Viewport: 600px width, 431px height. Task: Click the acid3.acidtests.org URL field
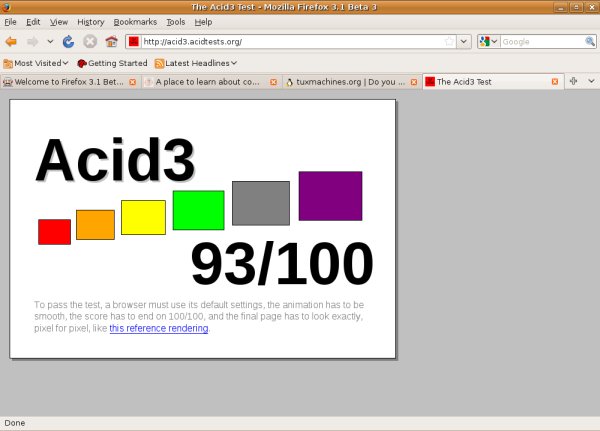click(293, 42)
